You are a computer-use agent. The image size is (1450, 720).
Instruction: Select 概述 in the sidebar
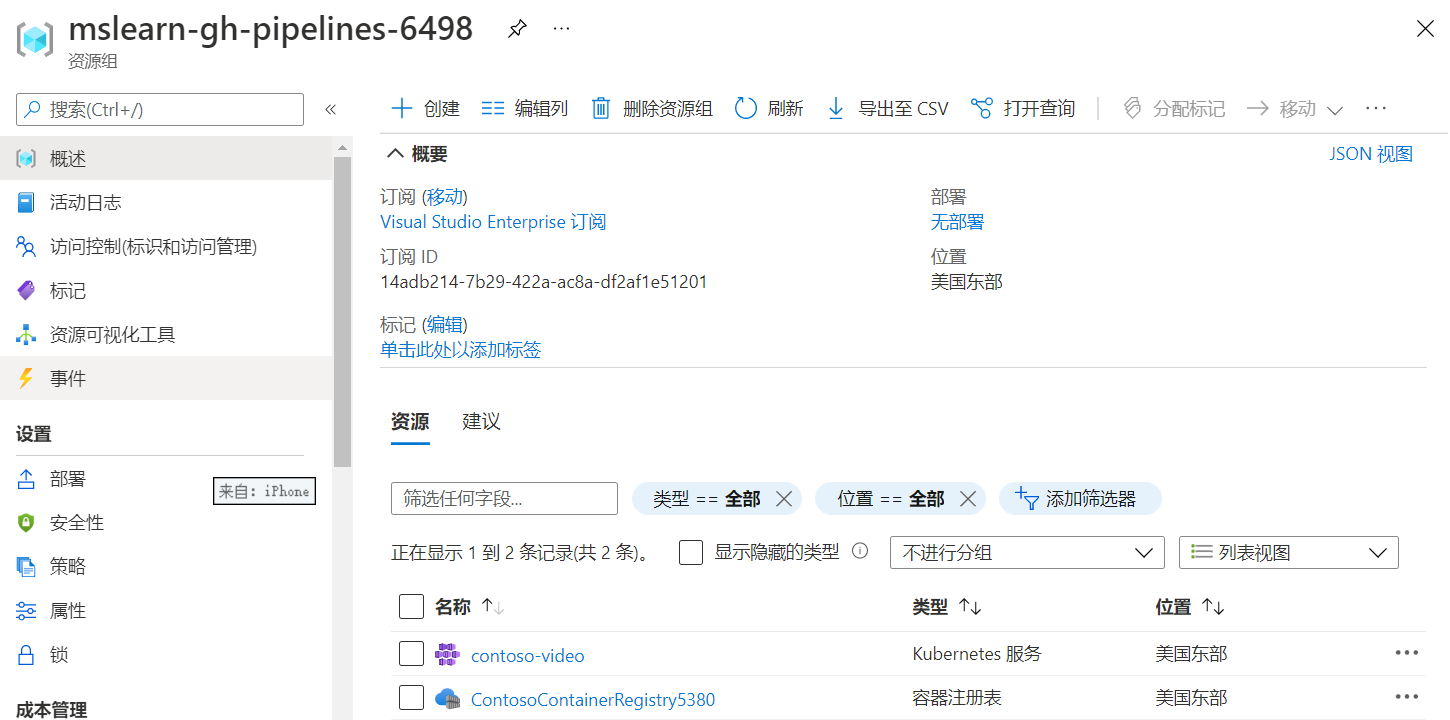click(166, 158)
